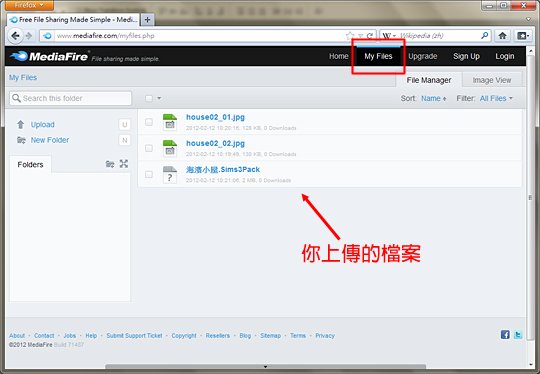
Task: Open the Twitter icon in footer
Action: coord(518,334)
